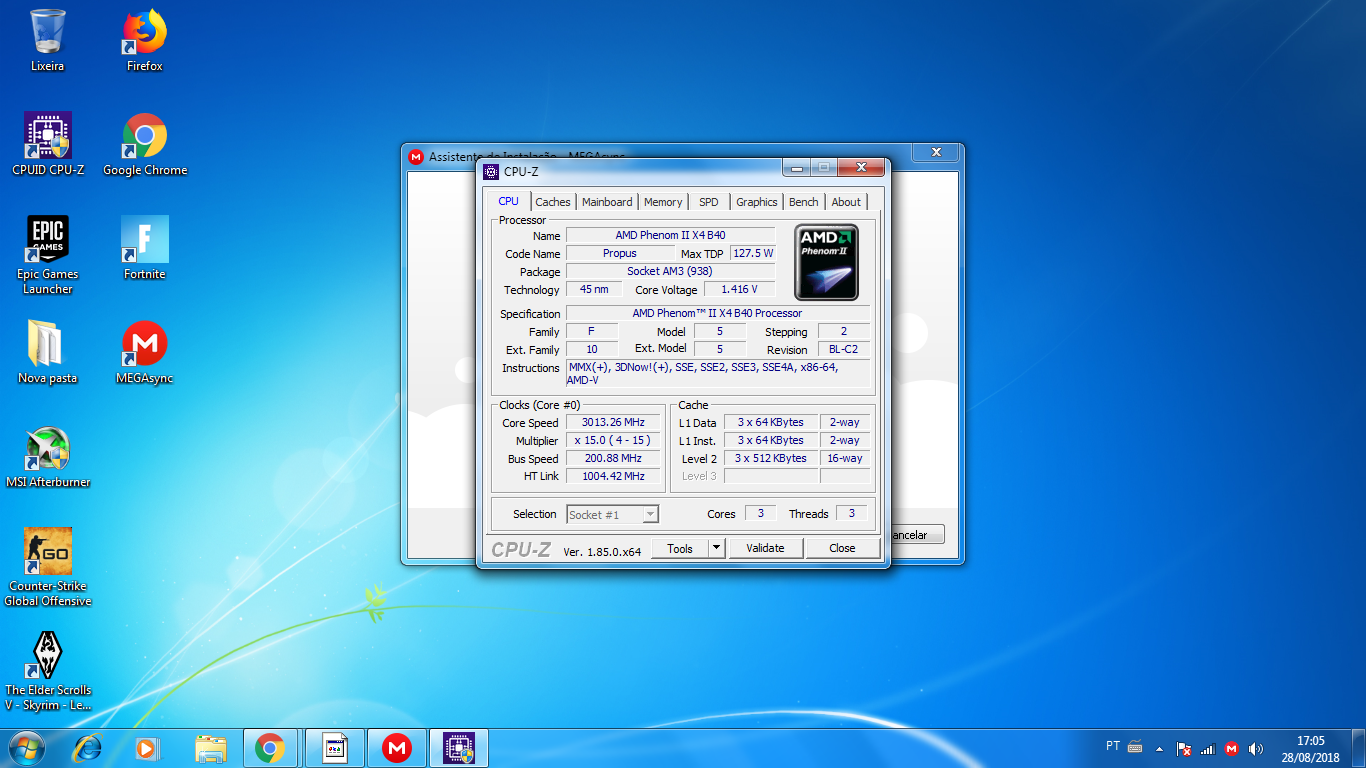The height and width of the screenshot is (768, 1366).
Task: Click the Show desktop strip at taskbar end
Action: point(1359,749)
